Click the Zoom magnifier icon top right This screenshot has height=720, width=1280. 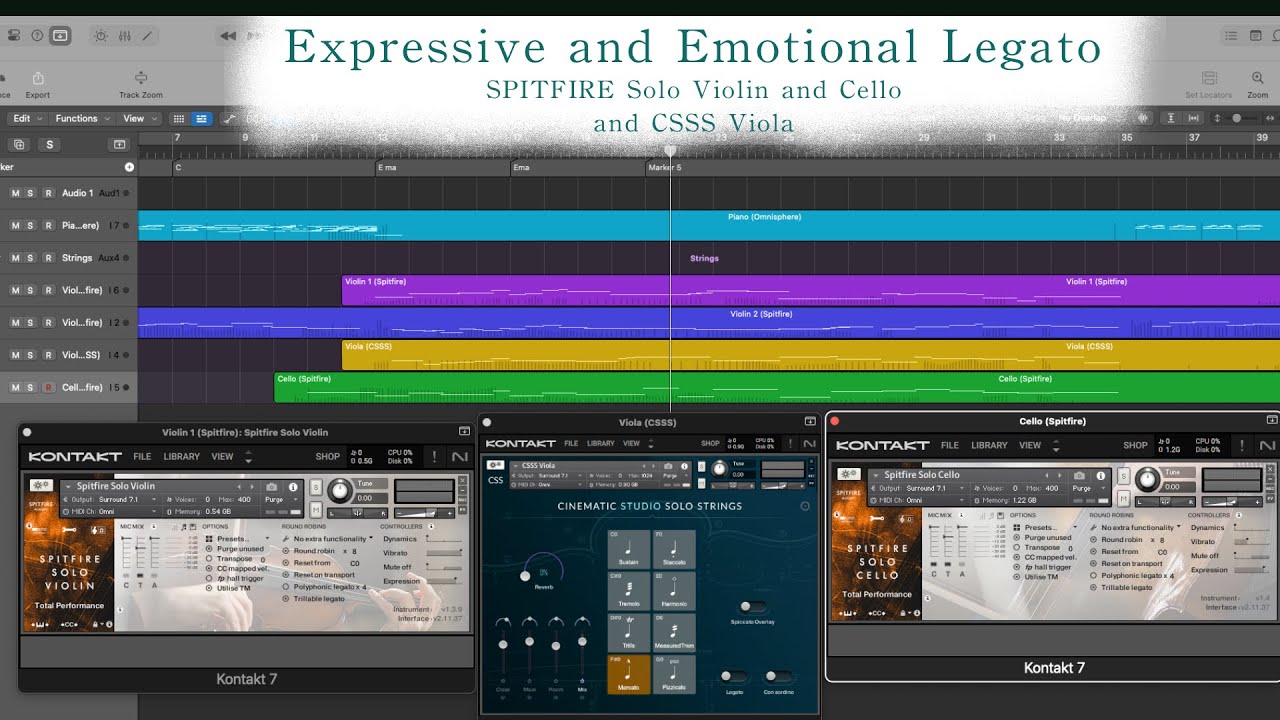(1258, 78)
